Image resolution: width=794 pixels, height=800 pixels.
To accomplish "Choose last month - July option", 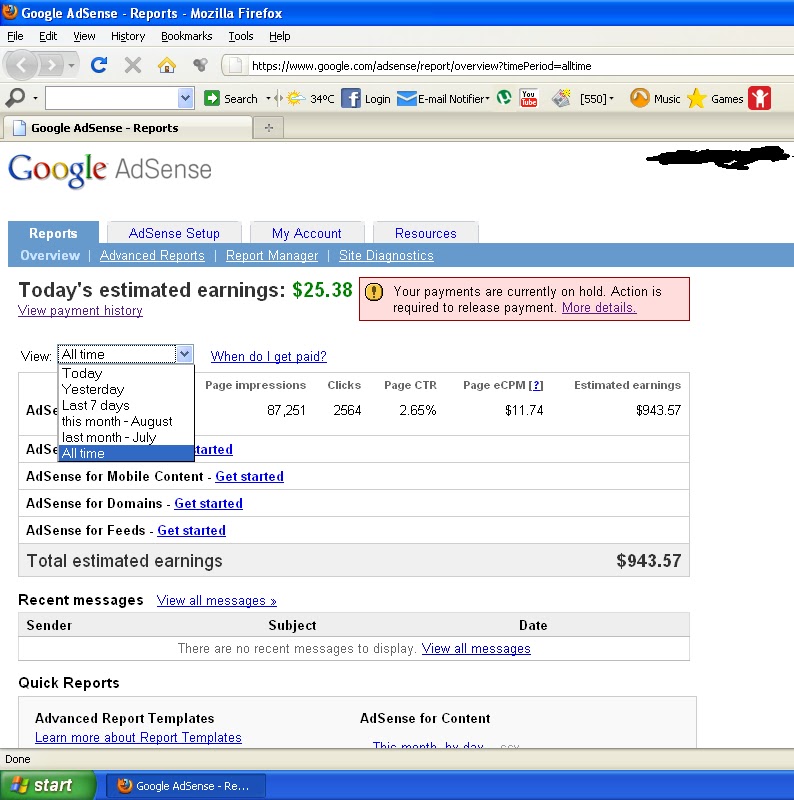I will tap(126, 437).
